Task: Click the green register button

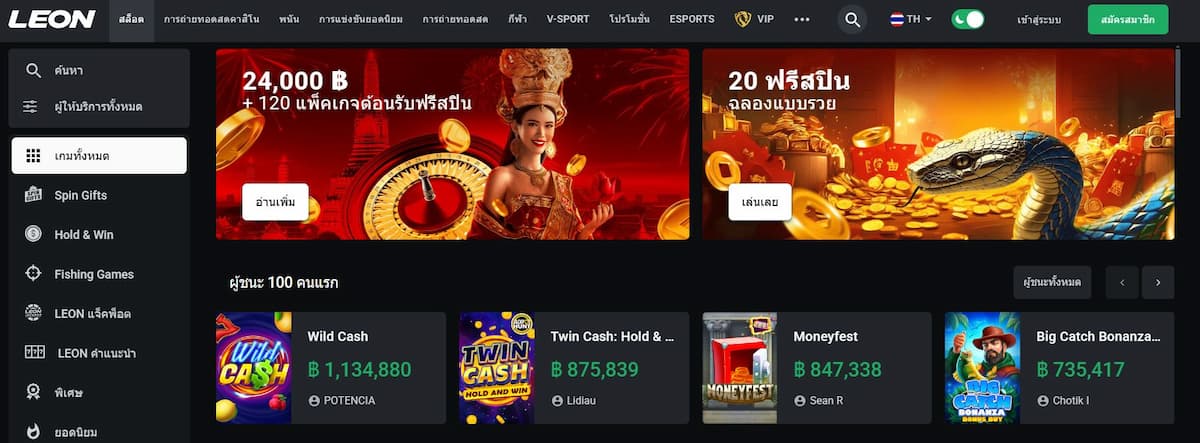Action: [x=1128, y=19]
